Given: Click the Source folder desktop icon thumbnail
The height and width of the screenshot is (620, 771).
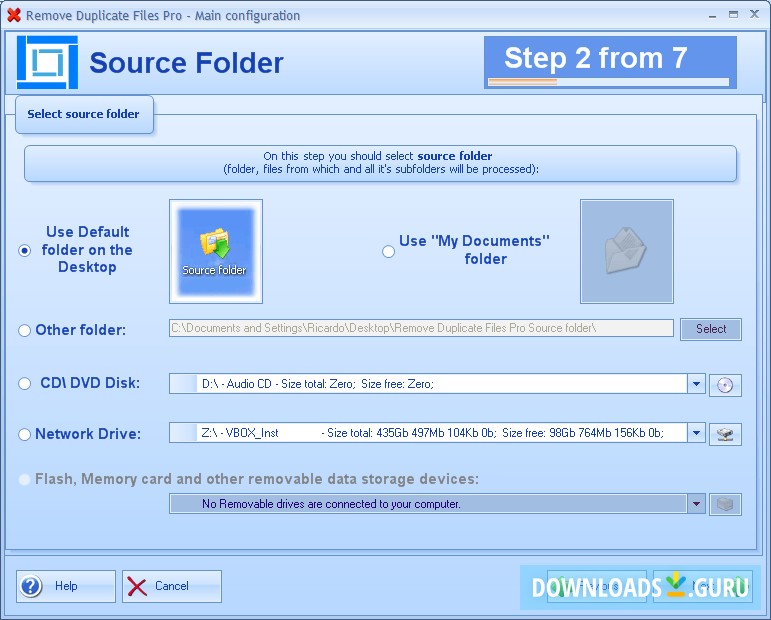Looking at the screenshot, I should coord(216,251).
